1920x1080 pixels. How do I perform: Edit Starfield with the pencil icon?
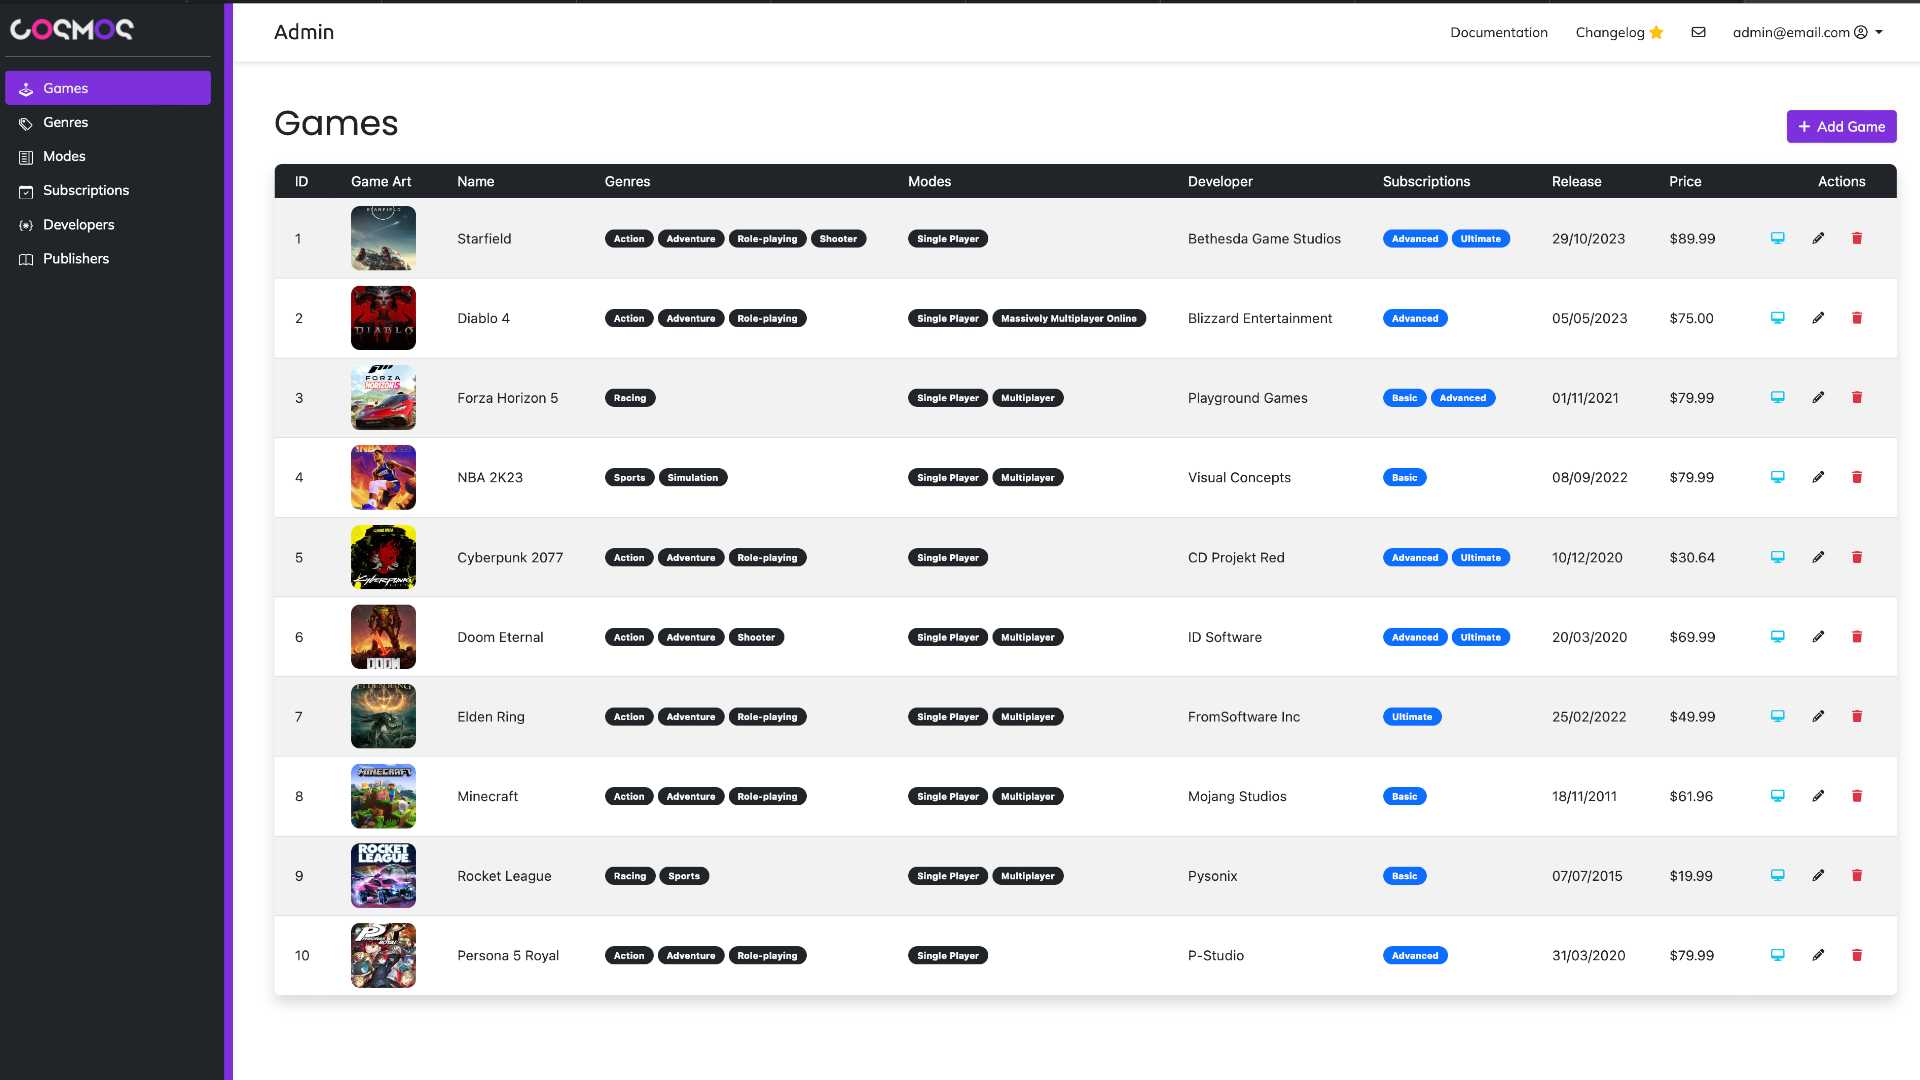1818,238
